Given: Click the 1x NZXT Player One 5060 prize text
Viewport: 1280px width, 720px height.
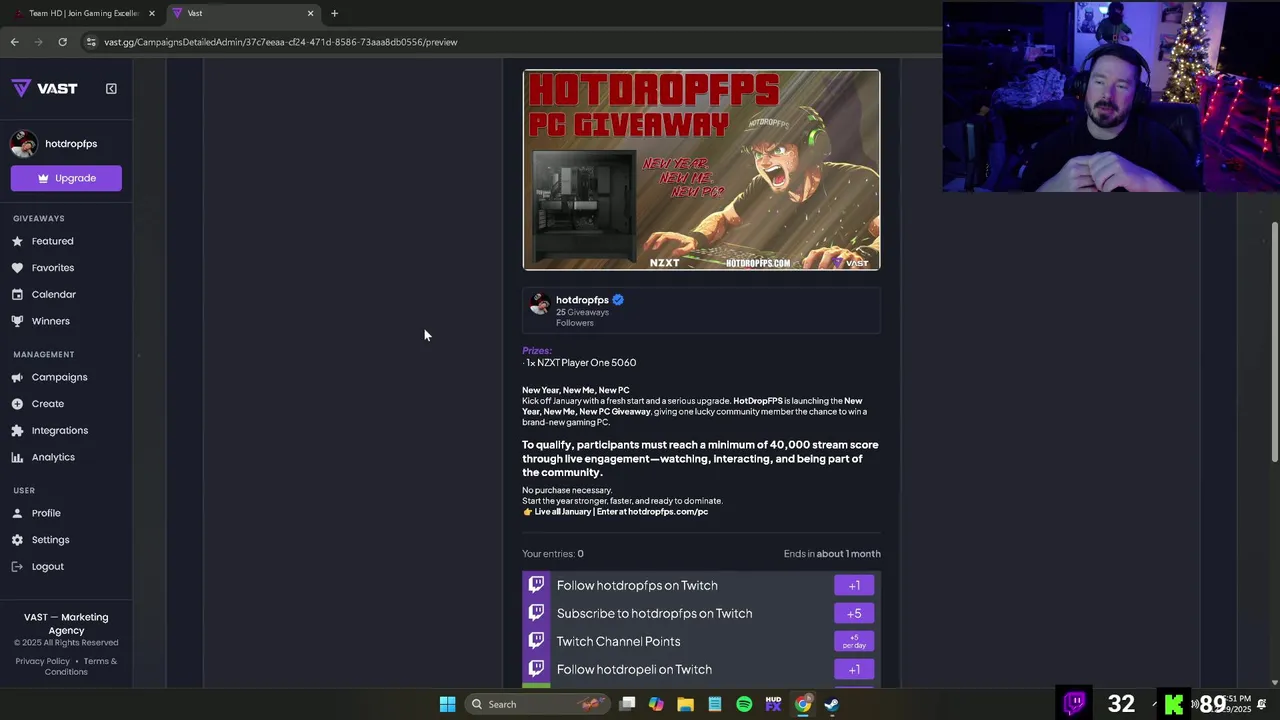Looking at the screenshot, I should (x=581, y=363).
